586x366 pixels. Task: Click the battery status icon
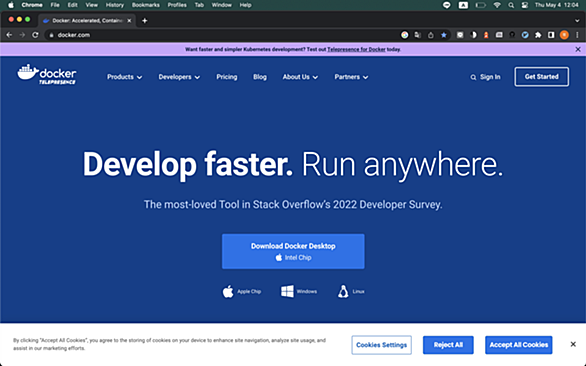[x=480, y=5]
